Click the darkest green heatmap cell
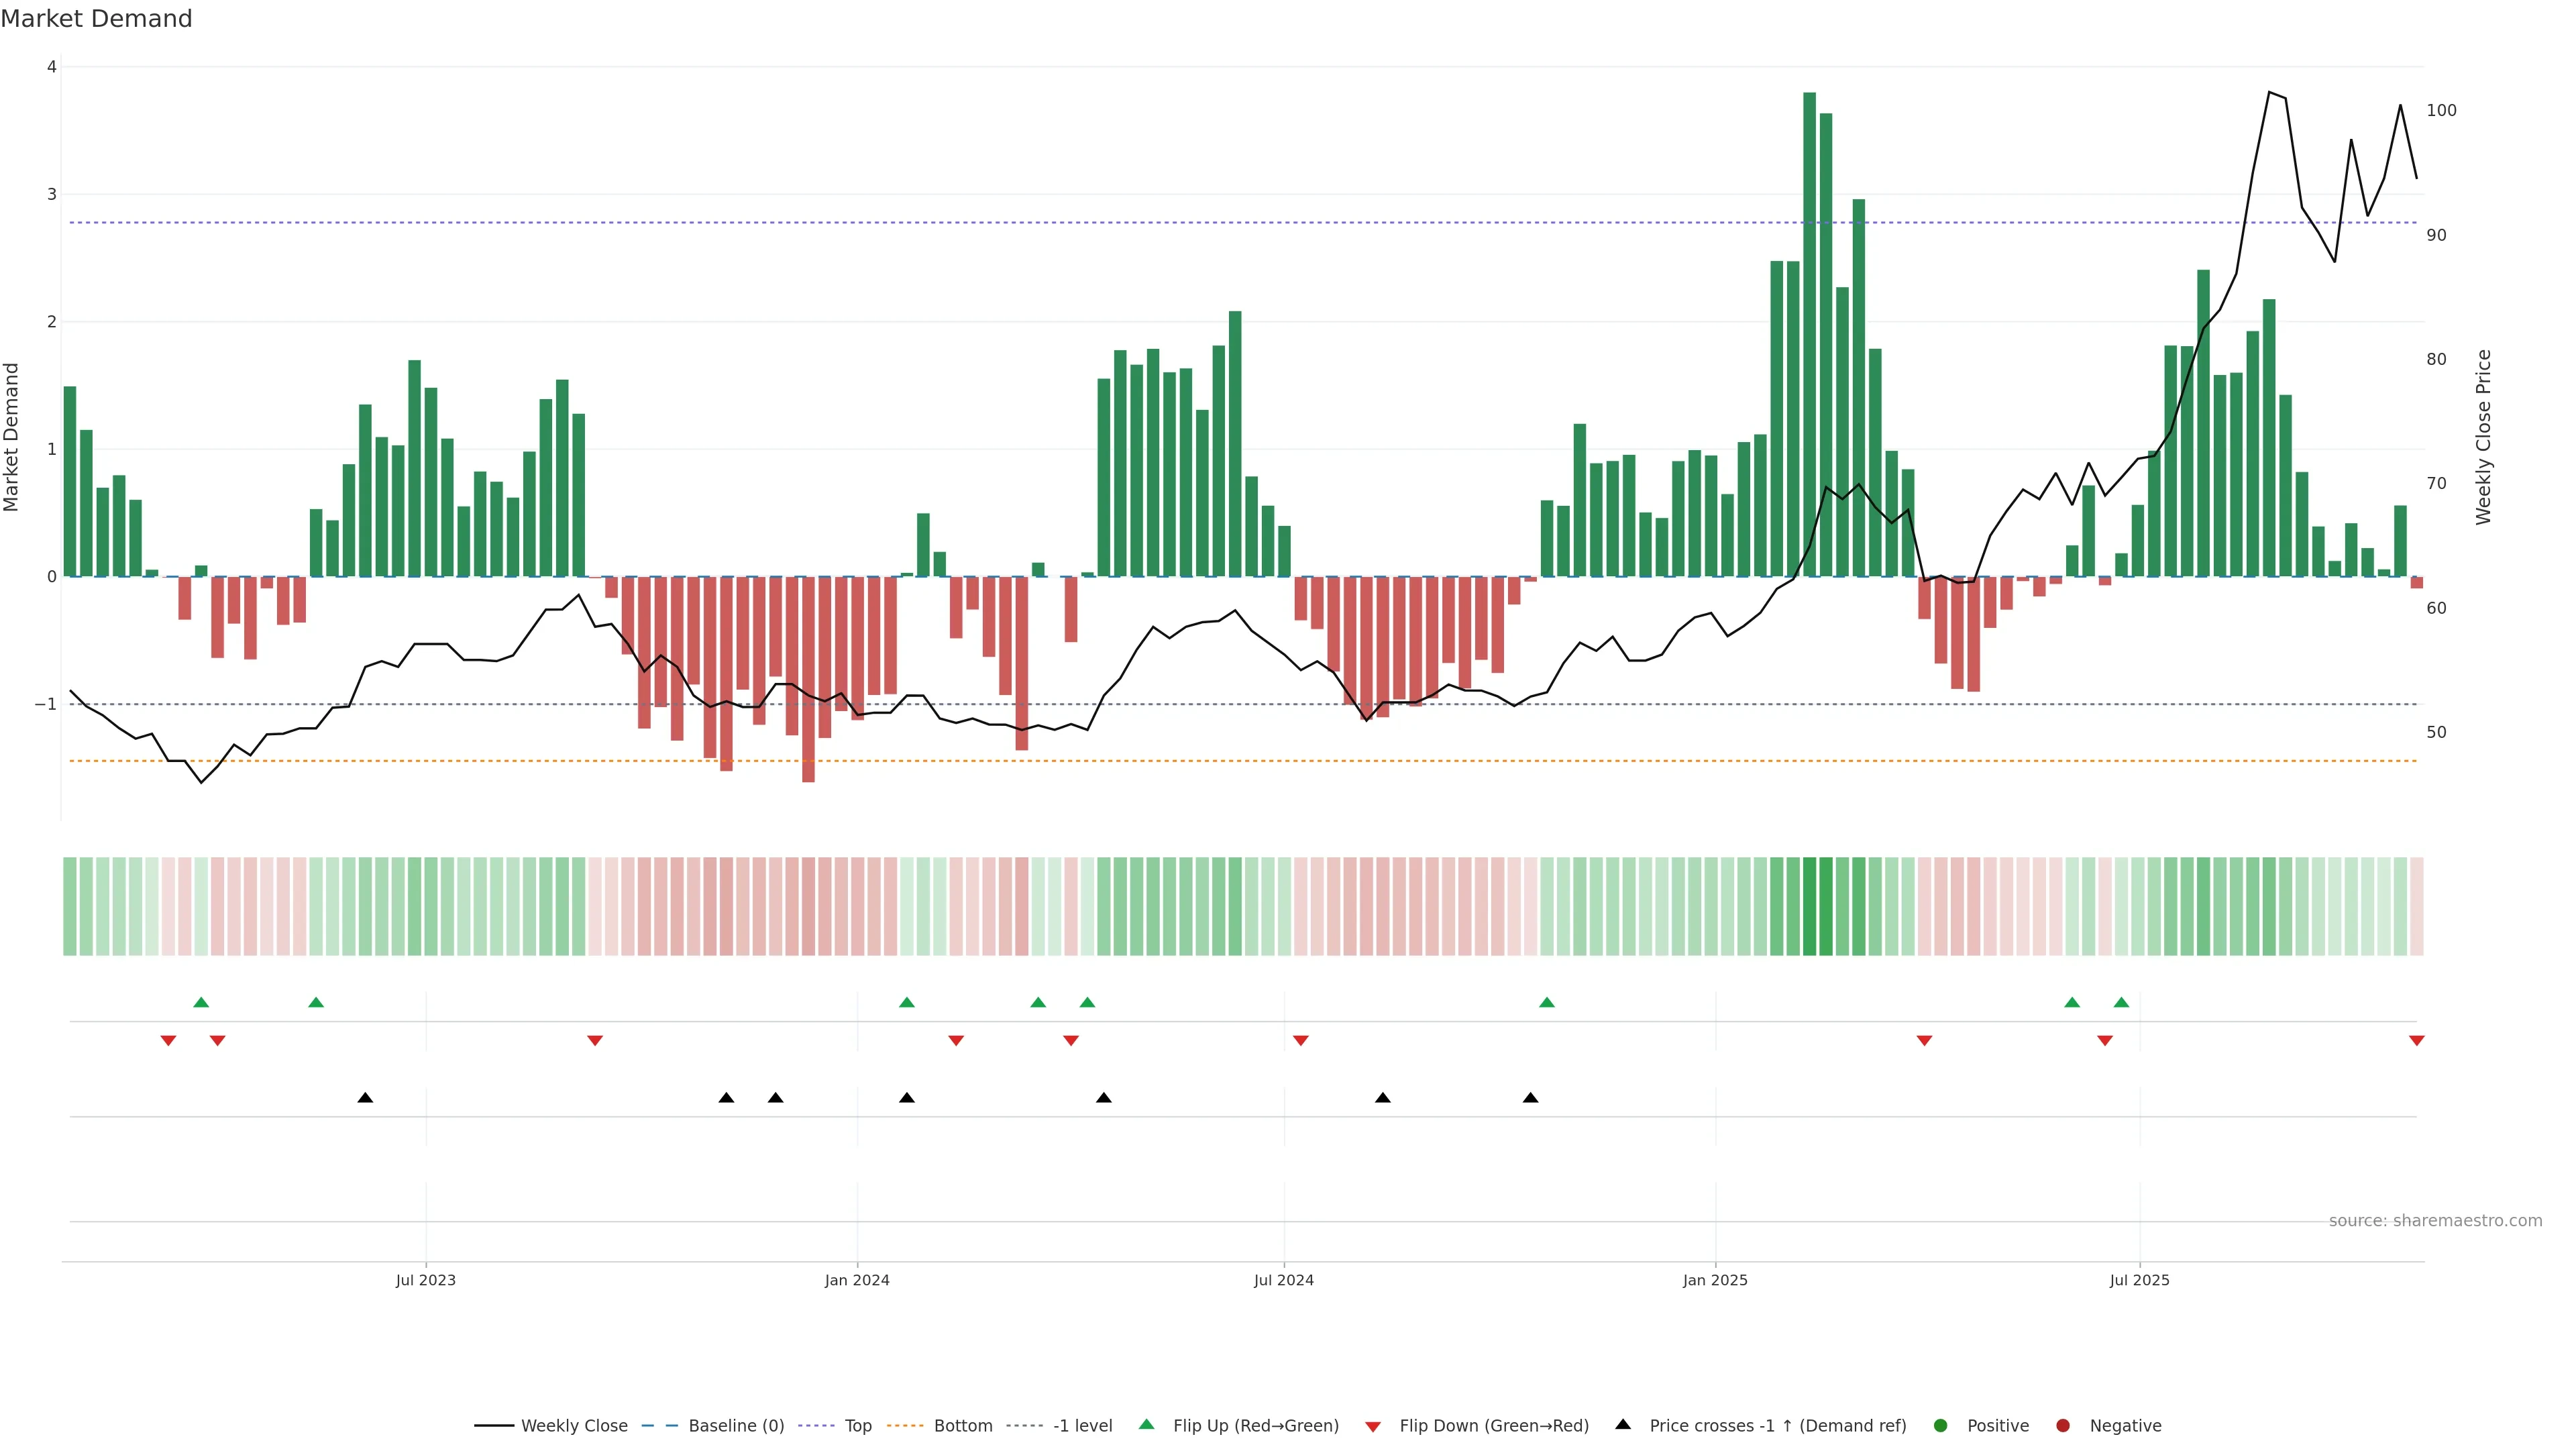The width and height of the screenshot is (2576, 1449). pyautogui.click(x=1809, y=906)
